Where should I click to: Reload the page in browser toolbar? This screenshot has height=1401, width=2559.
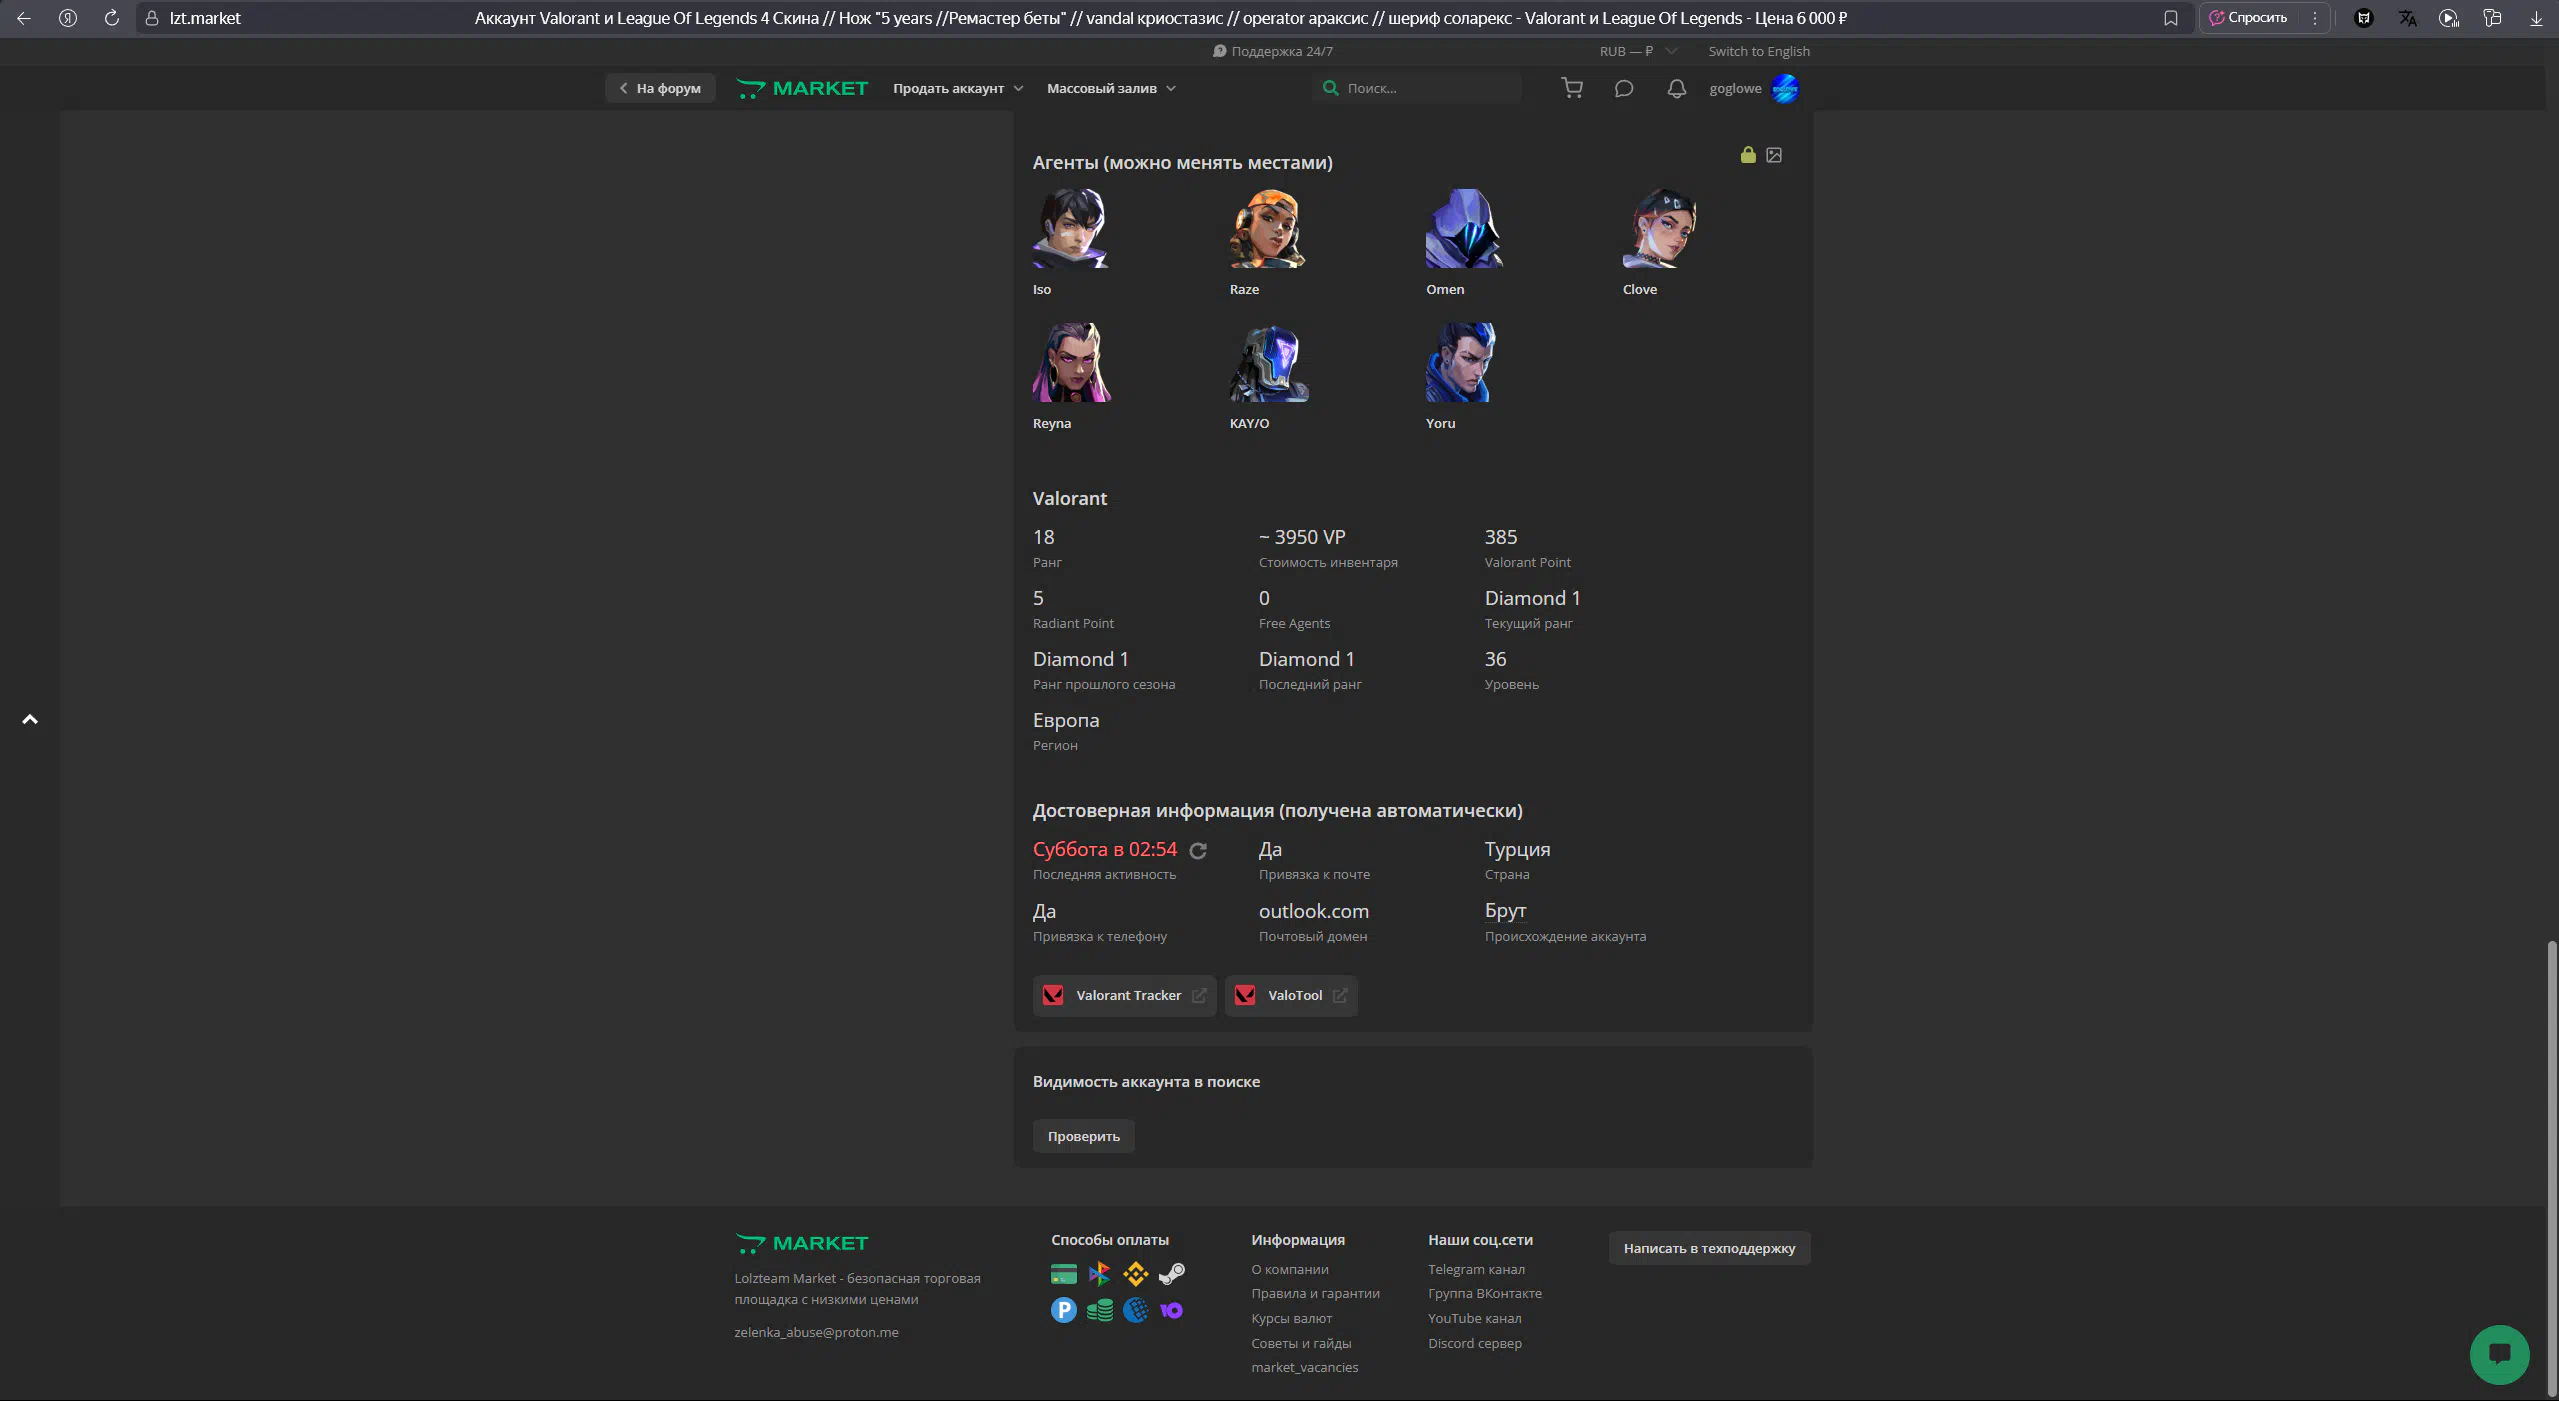pyautogui.click(x=112, y=18)
